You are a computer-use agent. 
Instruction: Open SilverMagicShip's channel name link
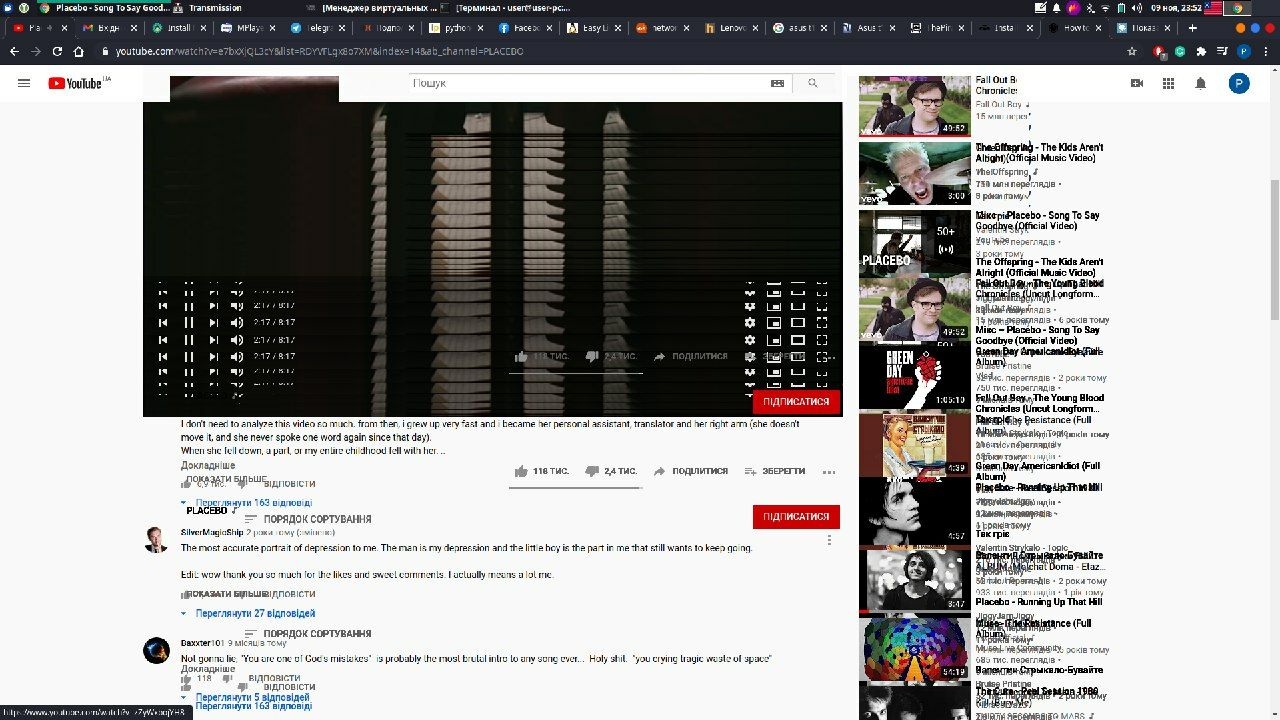212,533
